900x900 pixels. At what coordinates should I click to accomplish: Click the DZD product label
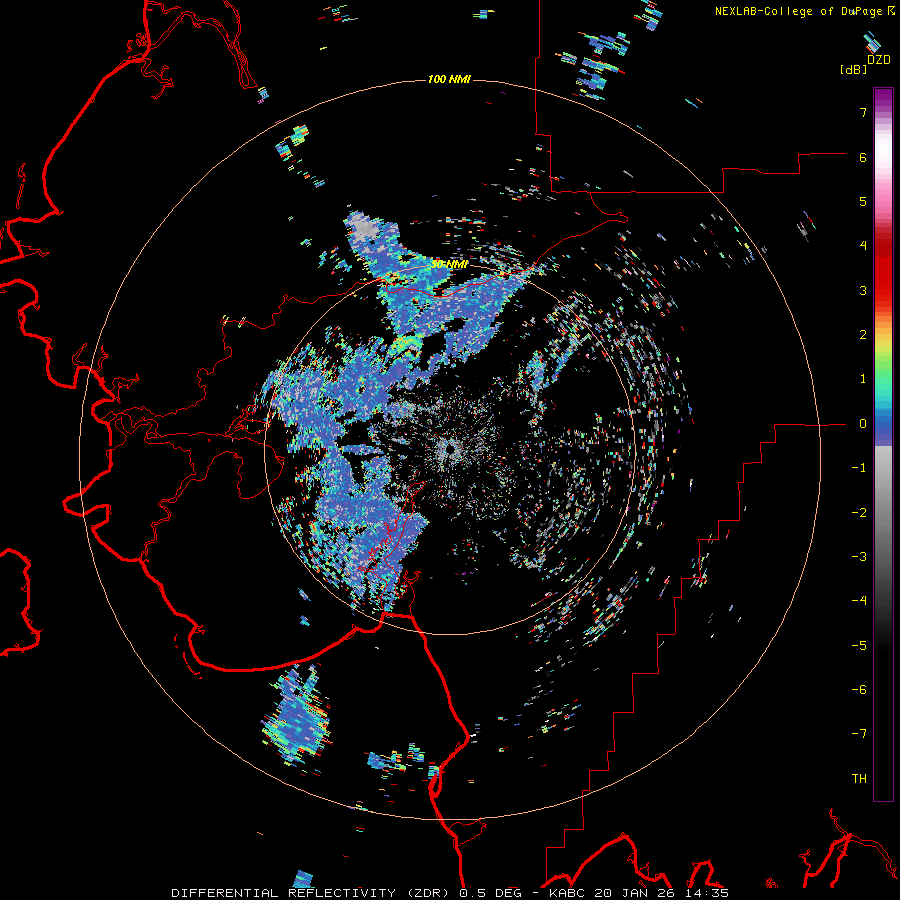coord(878,60)
